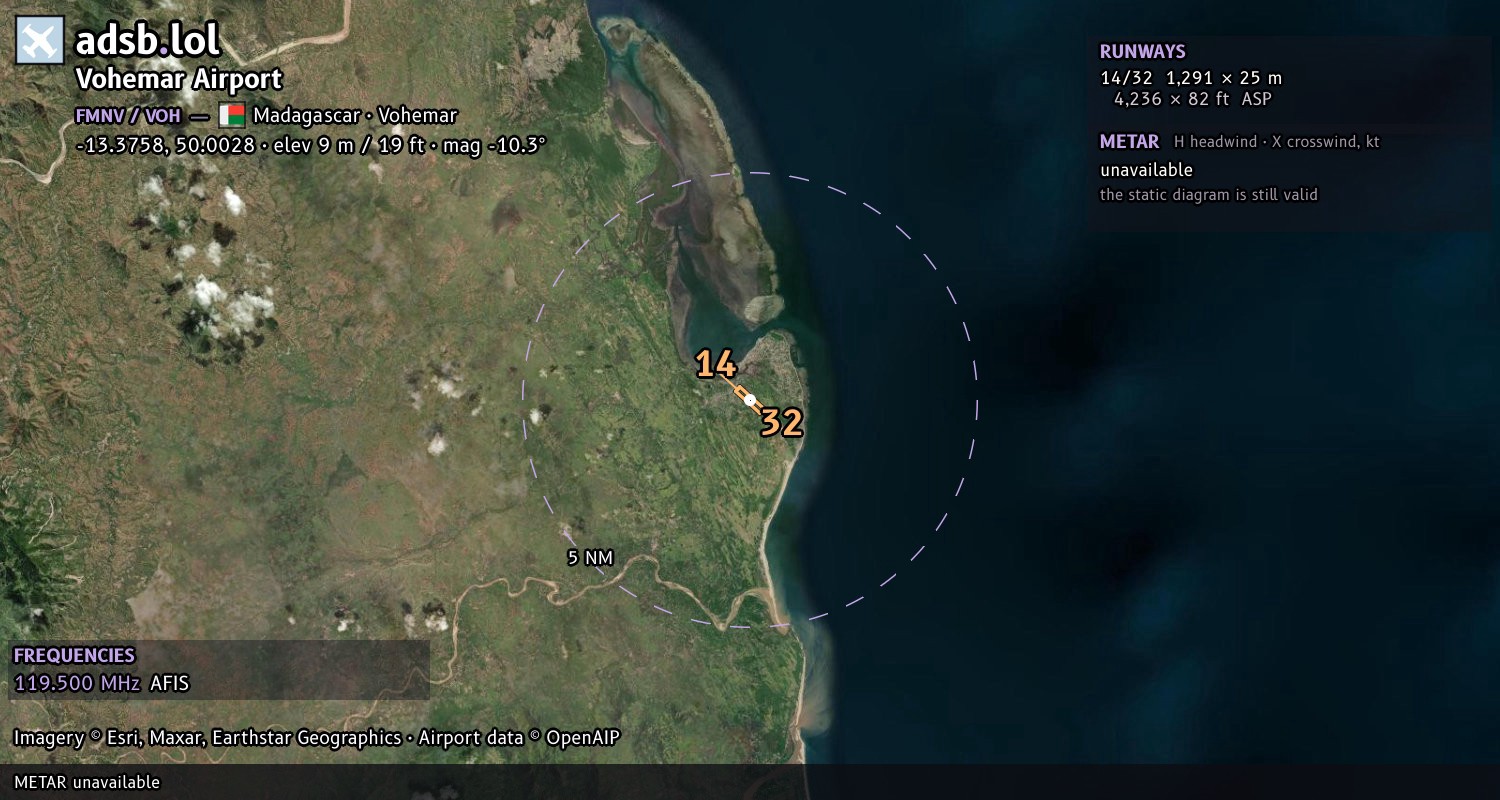Click the adsb.lol airplane logo icon
1500x800 pixels.
pyautogui.click(x=40, y=40)
